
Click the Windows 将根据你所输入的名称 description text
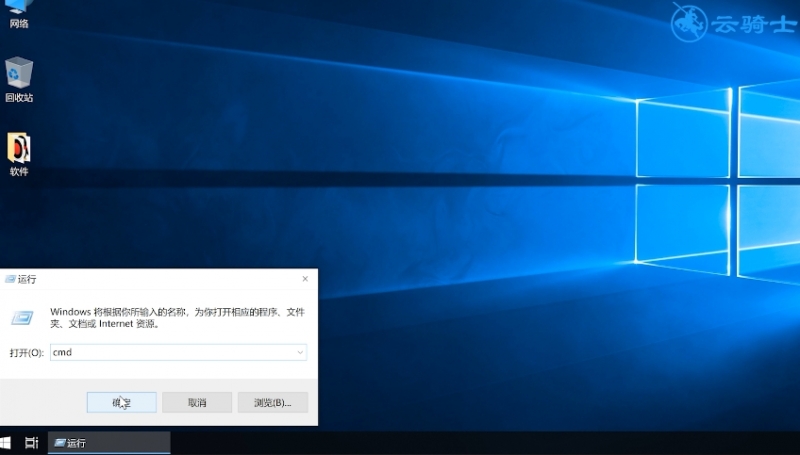point(177,318)
